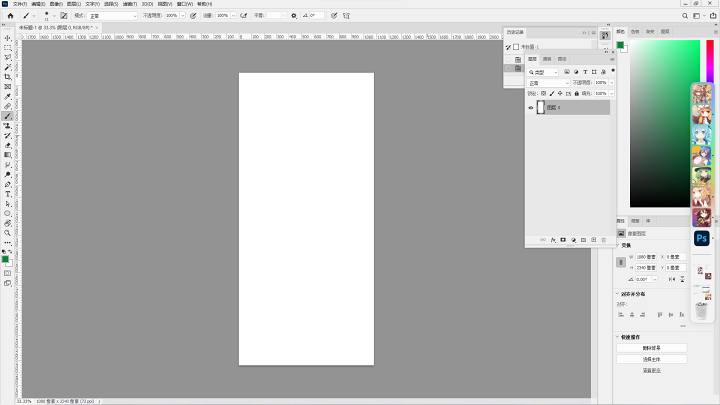
Task: Delete layer trash icon
Action: tap(603, 240)
